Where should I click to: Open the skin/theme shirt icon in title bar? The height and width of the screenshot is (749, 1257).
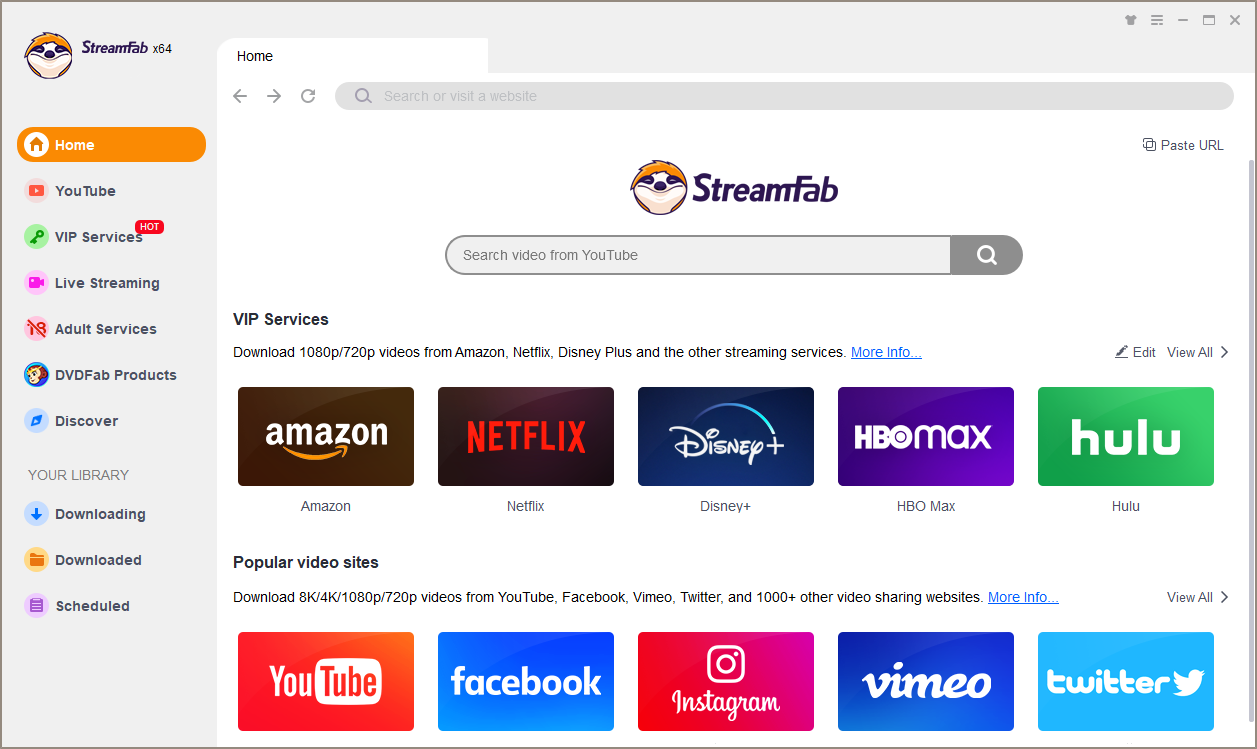1131,20
